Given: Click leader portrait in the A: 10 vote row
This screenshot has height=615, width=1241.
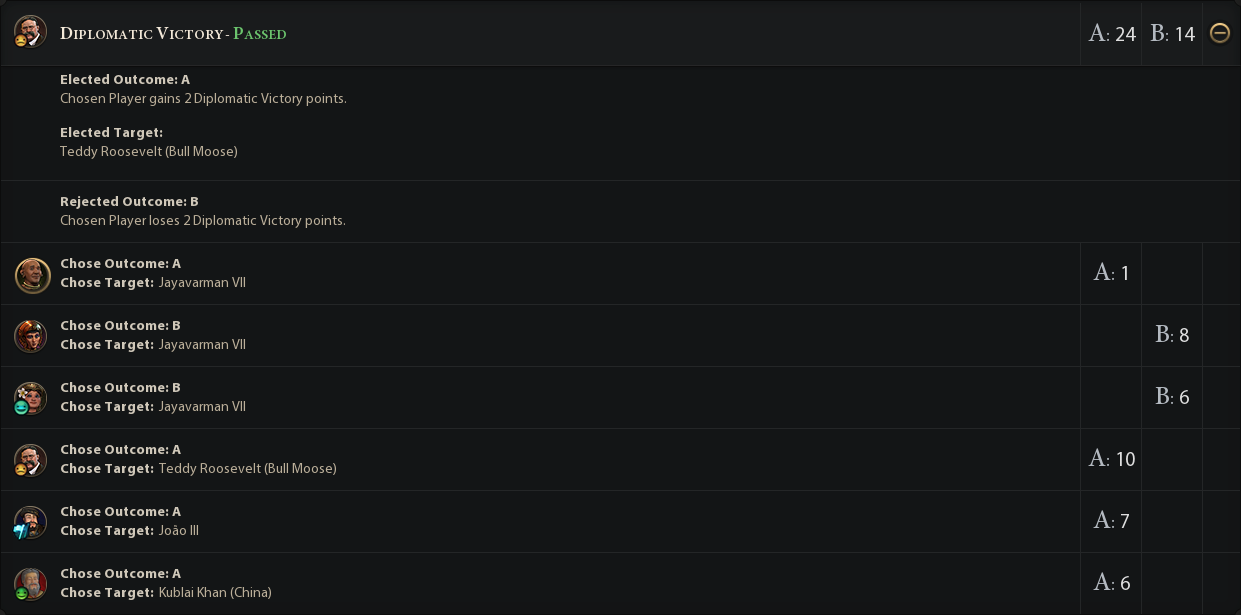Looking at the screenshot, I should (x=31, y=460).
